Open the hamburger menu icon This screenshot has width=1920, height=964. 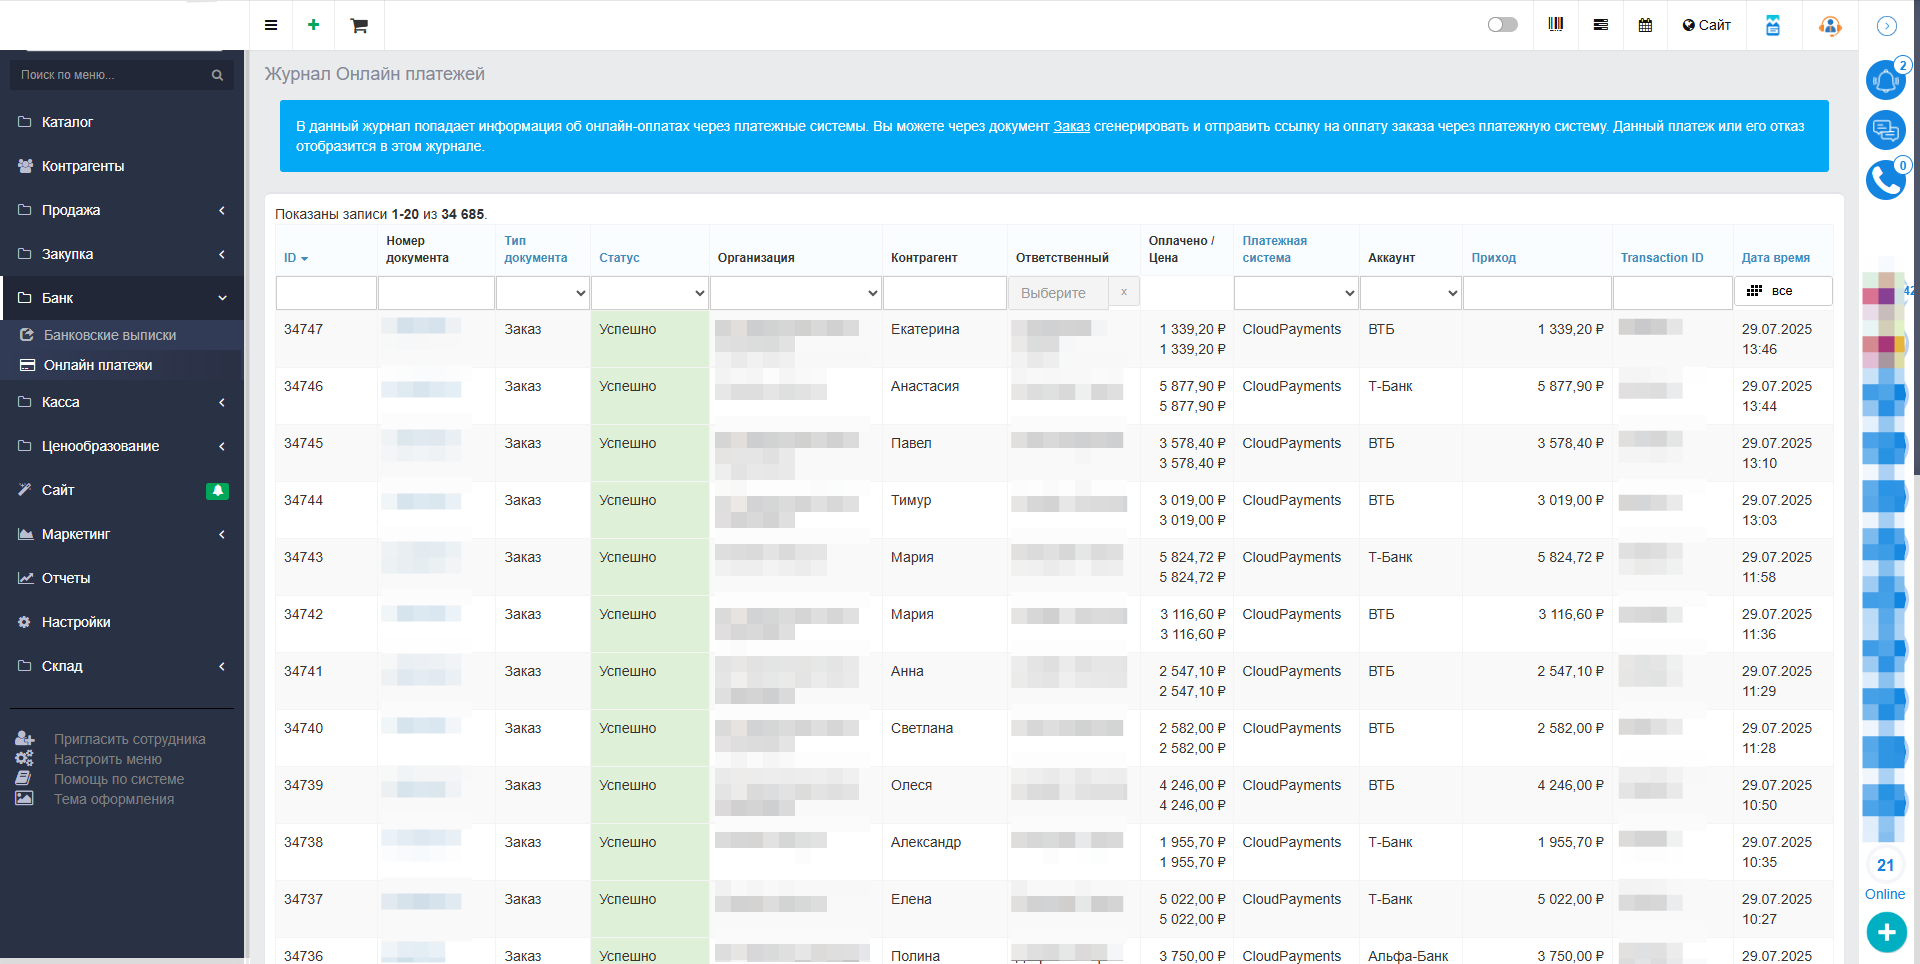pyautogui.click(x=271, y=25)
